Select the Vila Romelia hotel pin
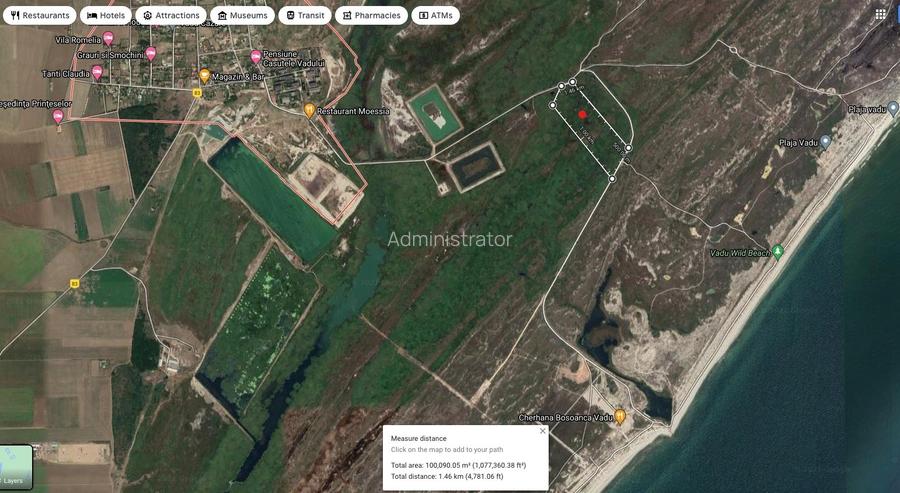The height and width of the screenshot is (493, 900). 108,38
